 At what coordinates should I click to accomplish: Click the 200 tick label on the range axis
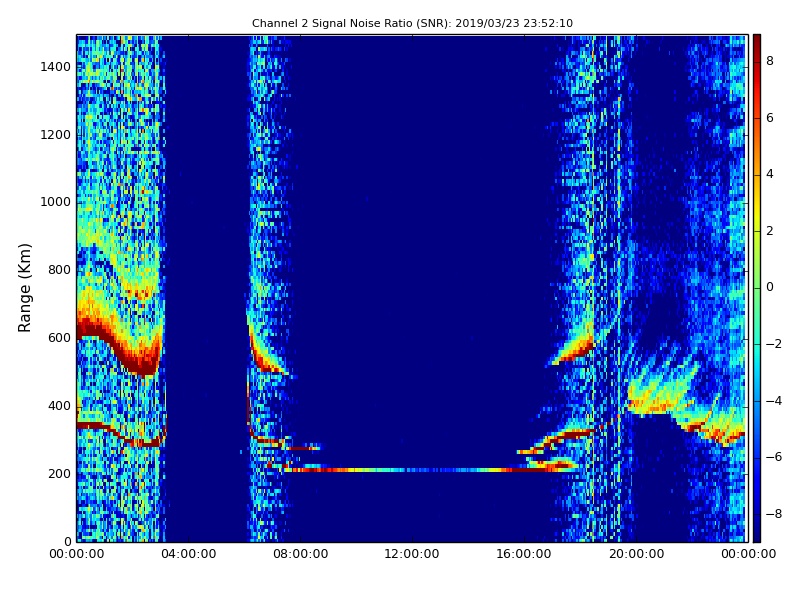pyautogui.click(x=59, y=473)
